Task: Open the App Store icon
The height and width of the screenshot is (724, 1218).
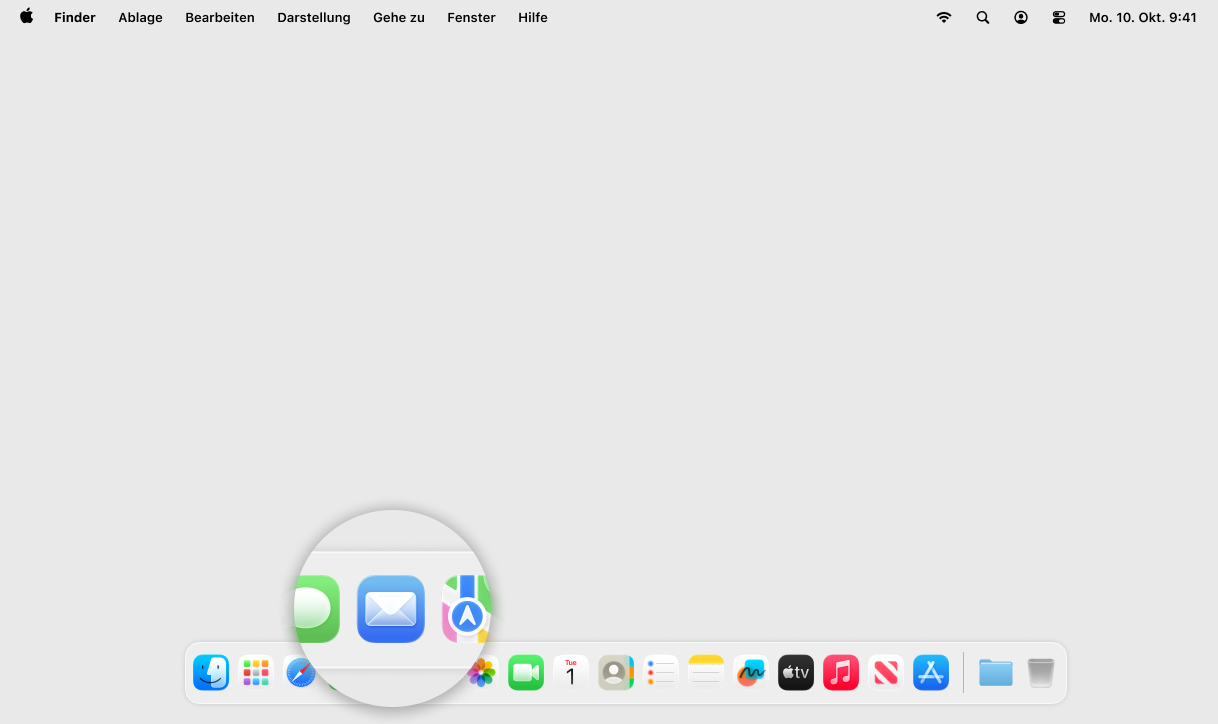Action: coord(931,673)
